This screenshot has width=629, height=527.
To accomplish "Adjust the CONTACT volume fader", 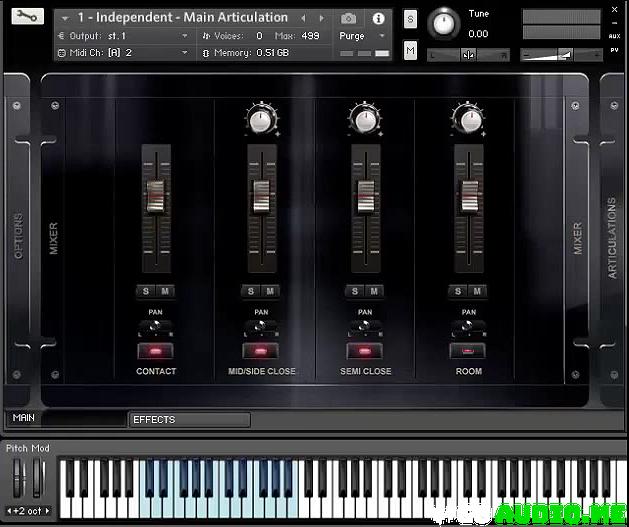I will coord(156,196).
